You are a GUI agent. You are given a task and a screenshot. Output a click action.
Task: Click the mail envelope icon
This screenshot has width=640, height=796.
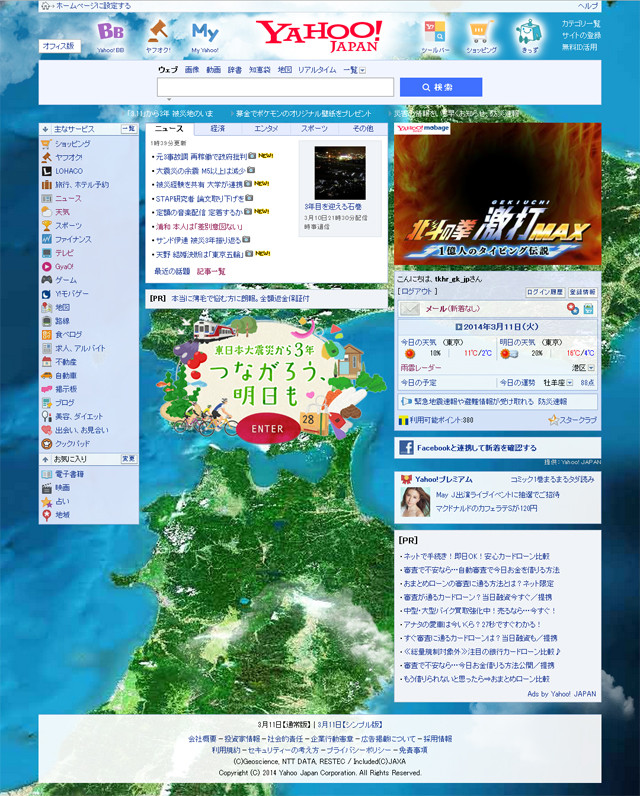coord(410,309)
